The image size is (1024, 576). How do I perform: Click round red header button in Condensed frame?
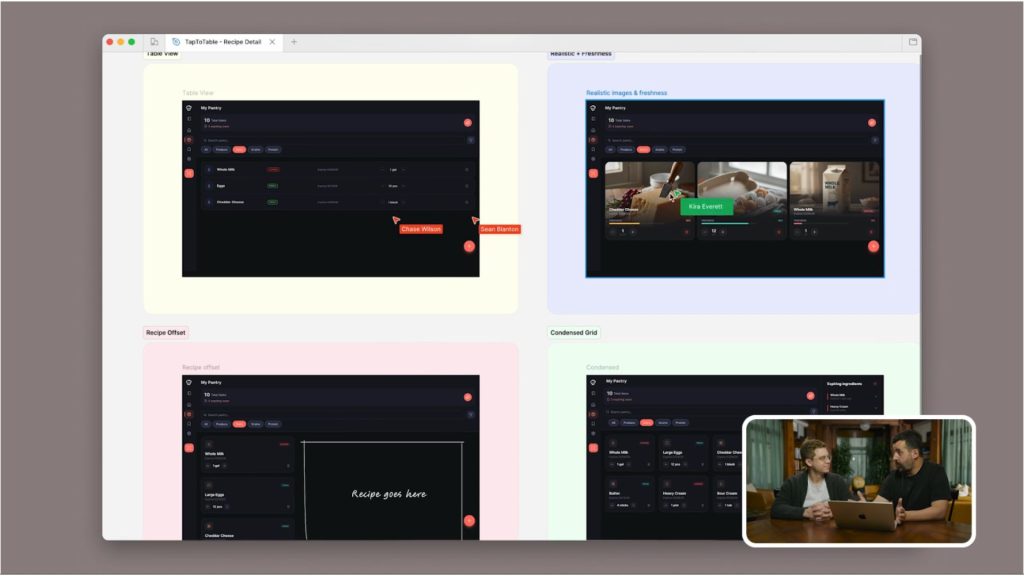(x=810, y=396)
